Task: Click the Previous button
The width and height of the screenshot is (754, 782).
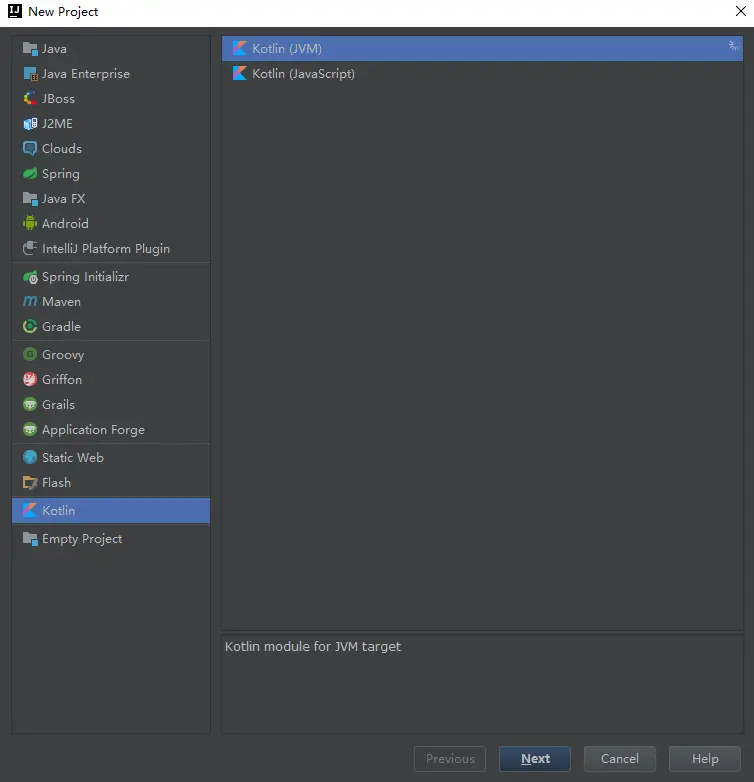Action: point(450,759)
